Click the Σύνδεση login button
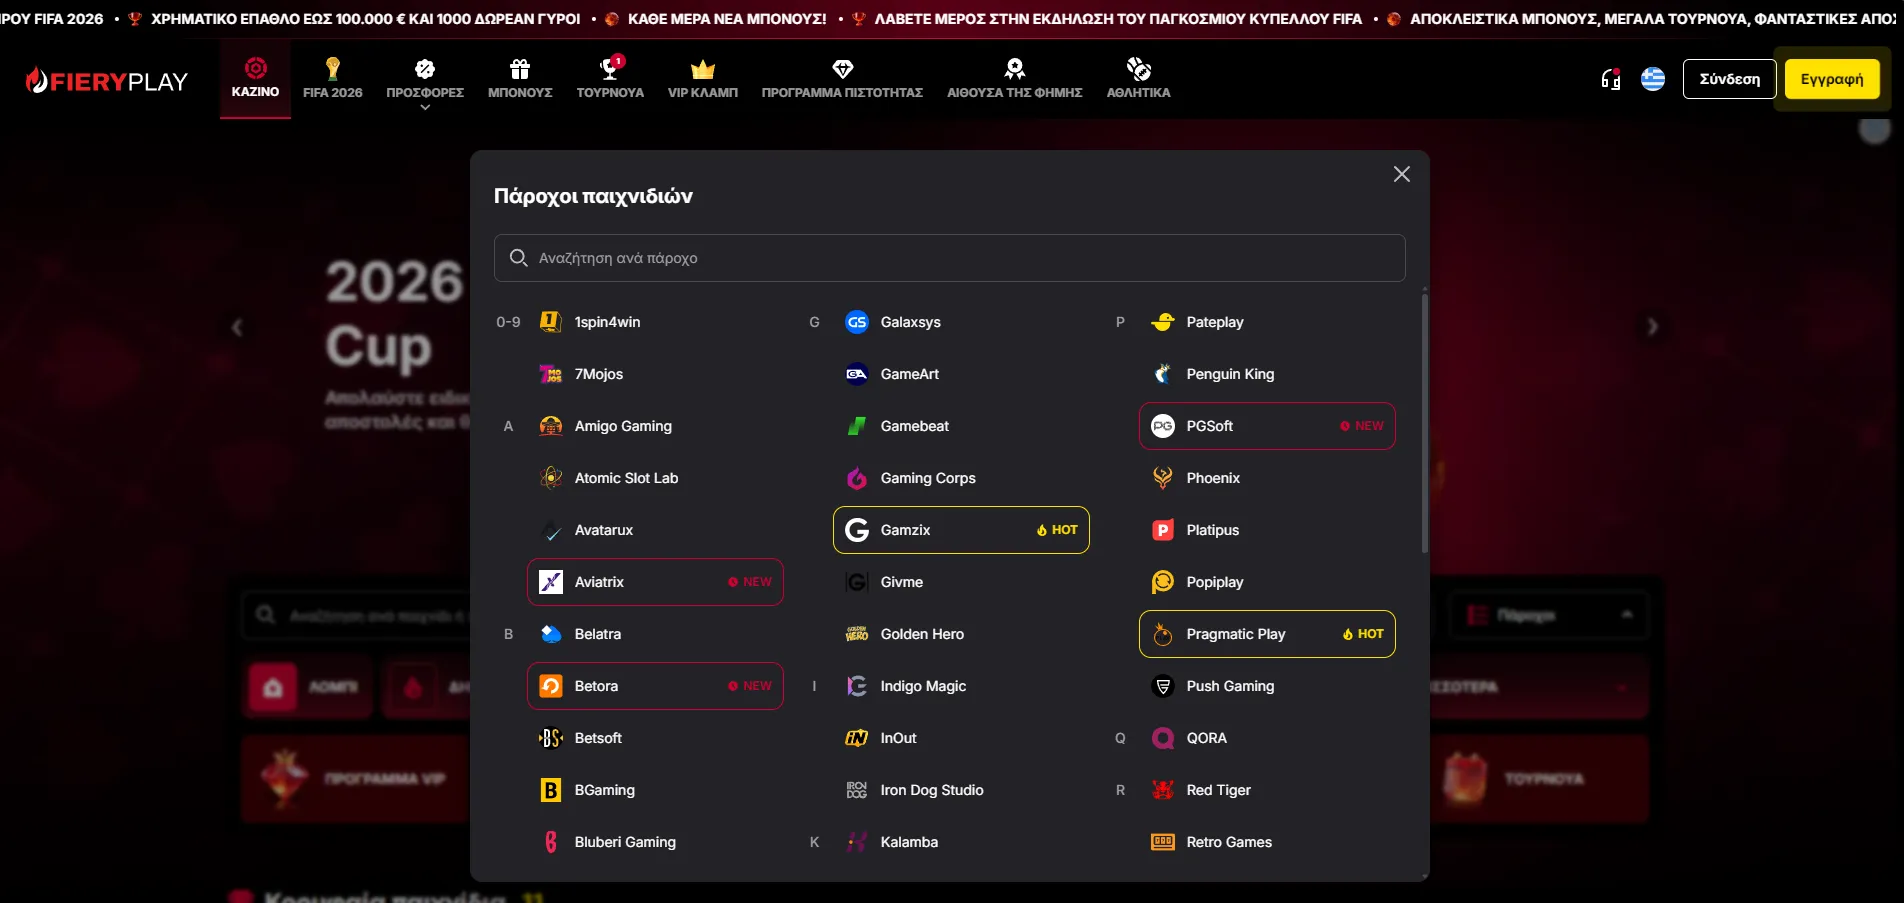 point(1729,79)
